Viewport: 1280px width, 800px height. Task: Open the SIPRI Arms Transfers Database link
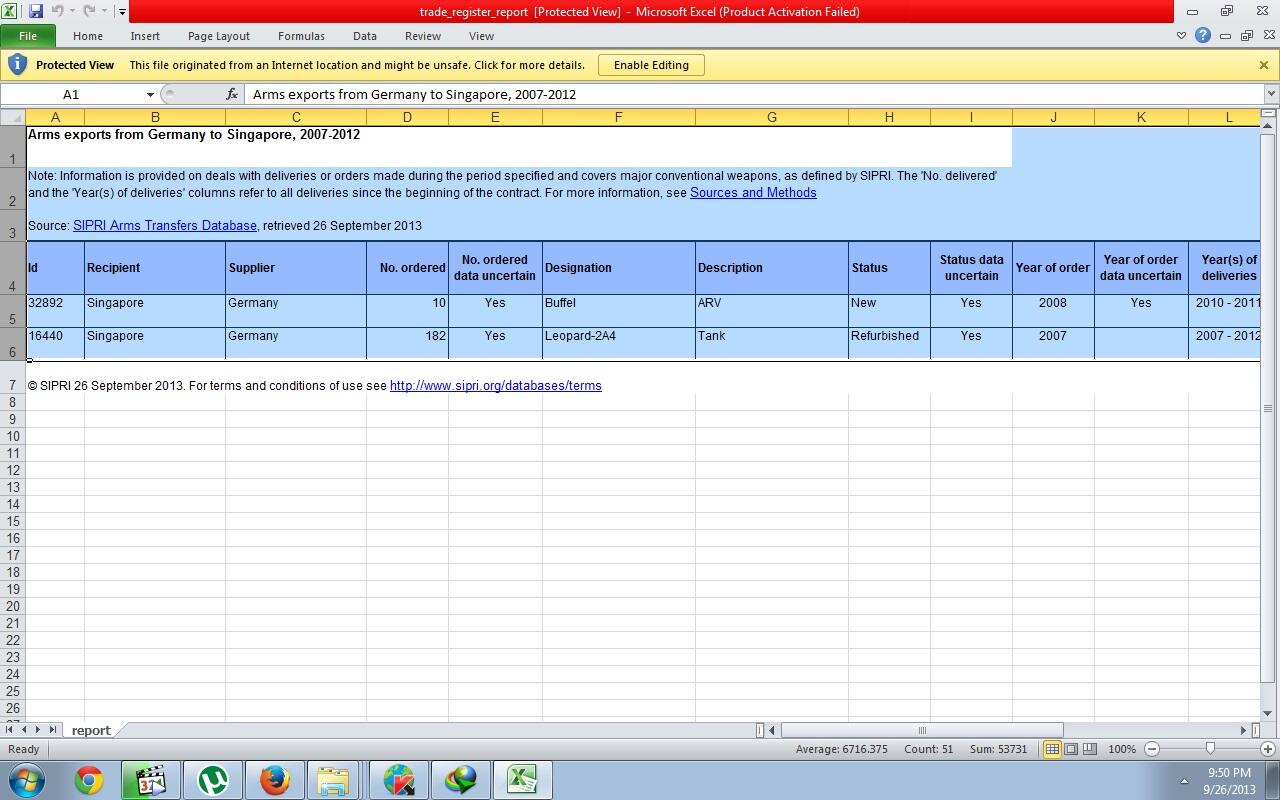pyautogui.click(x=165, y=225)
